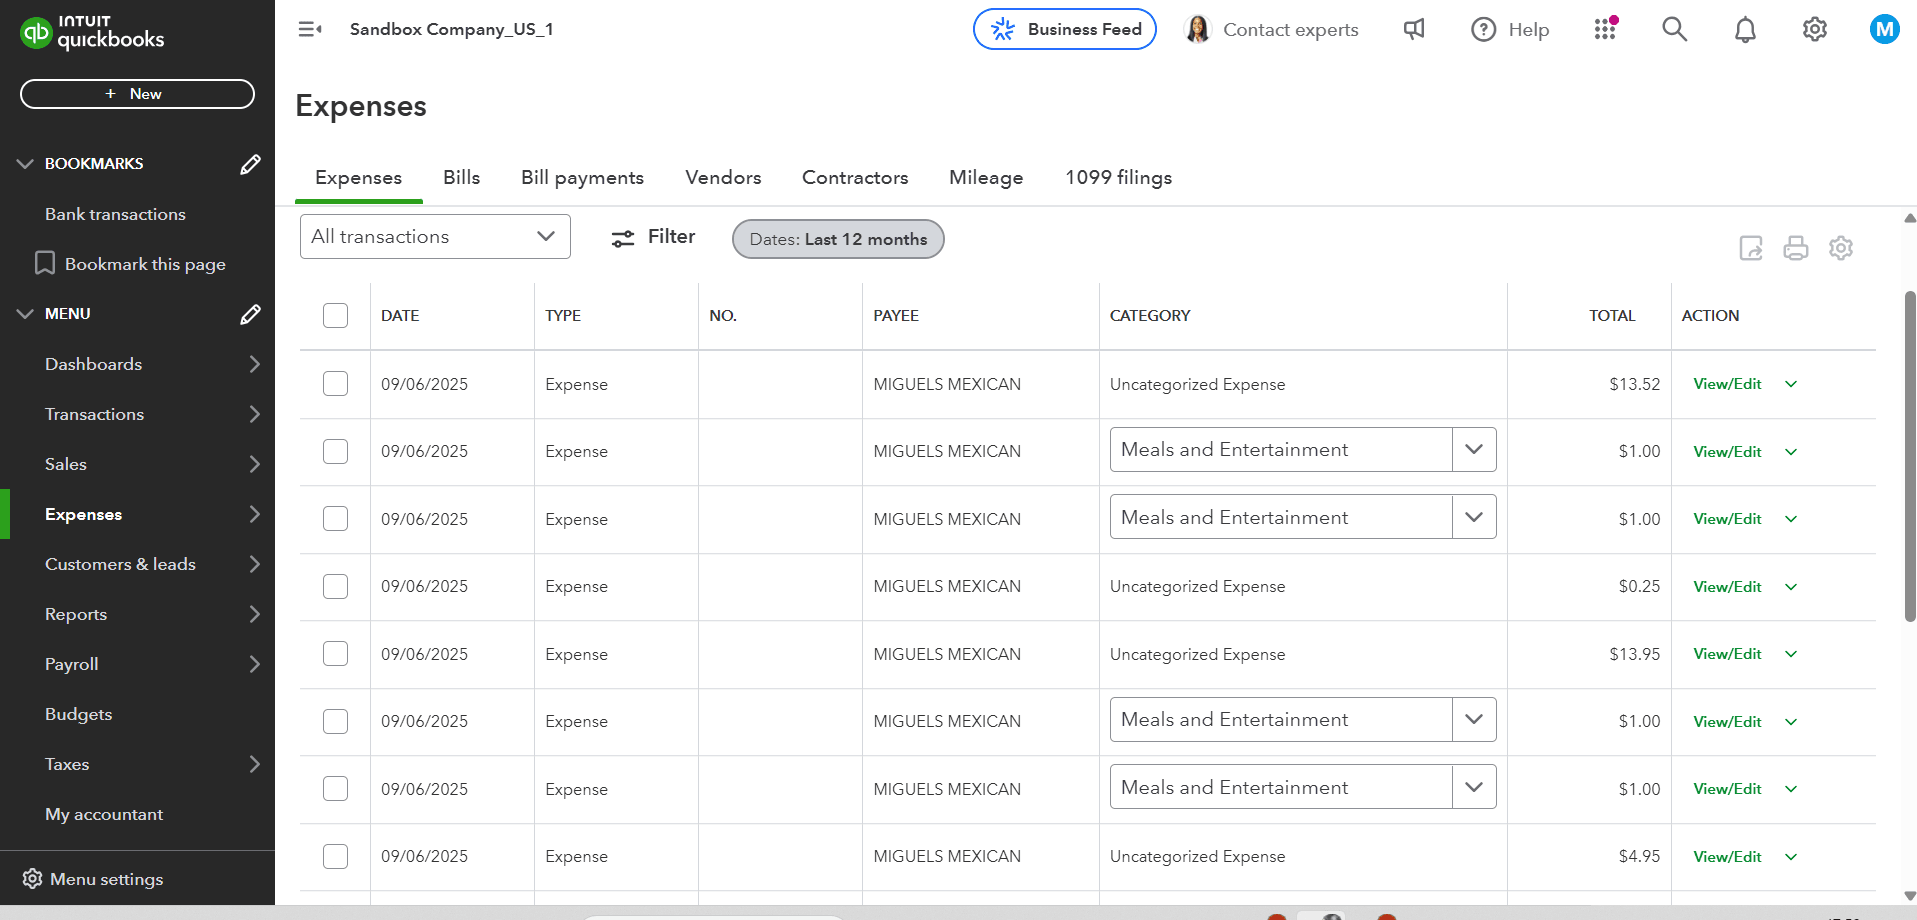Sort by the TOTAL column header

click(1612, 316)
